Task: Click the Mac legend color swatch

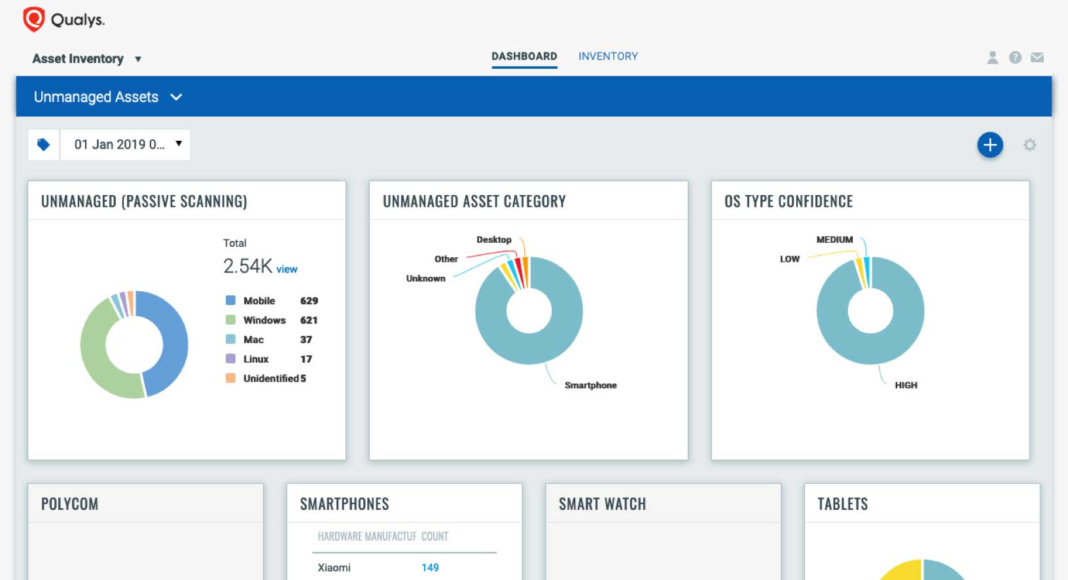Action: click(231, 339)
